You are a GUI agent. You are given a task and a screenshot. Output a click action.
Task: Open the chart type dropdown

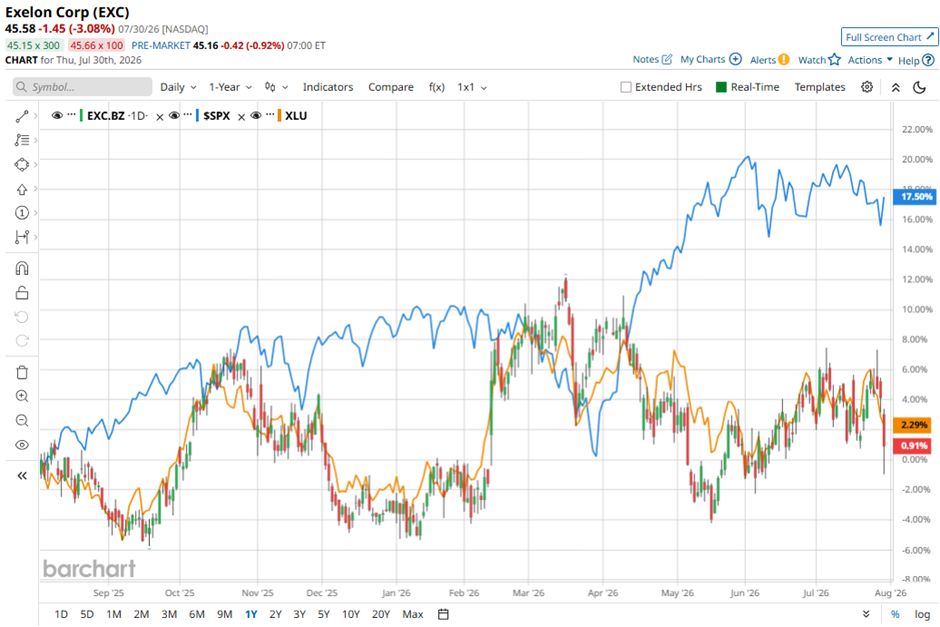pos(276,87)
